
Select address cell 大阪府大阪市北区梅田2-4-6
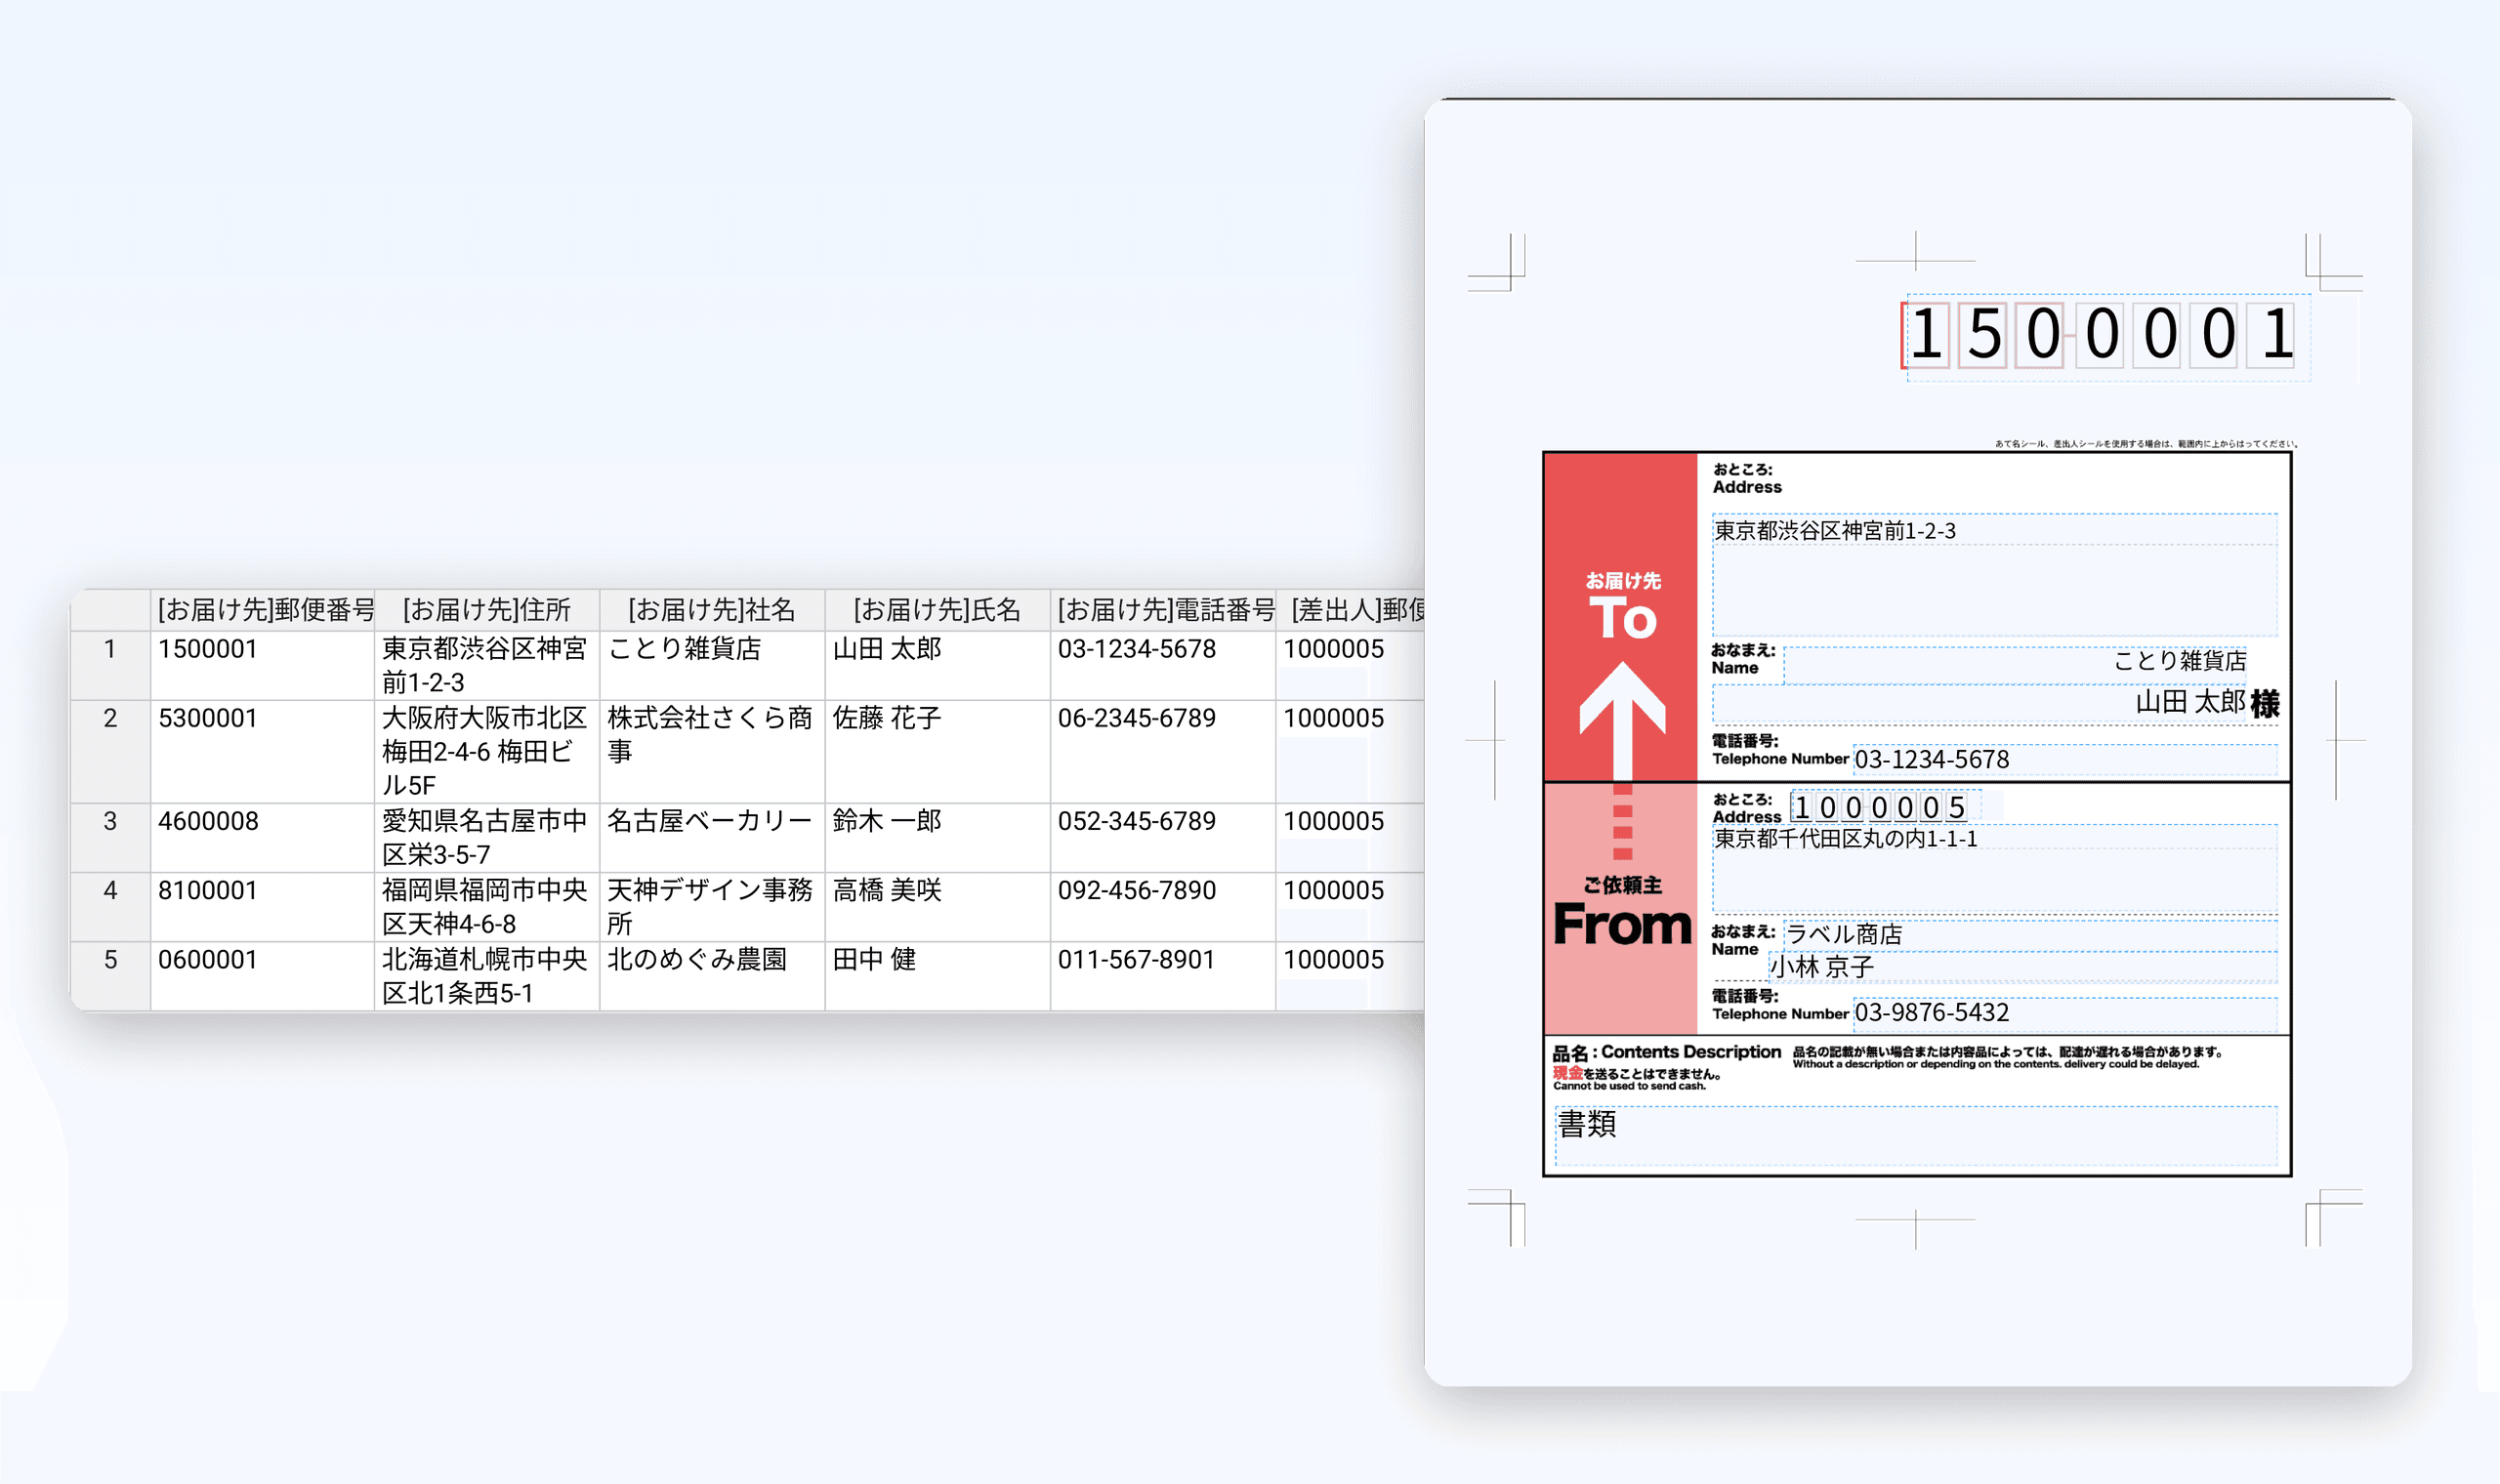tap(487, 751)
